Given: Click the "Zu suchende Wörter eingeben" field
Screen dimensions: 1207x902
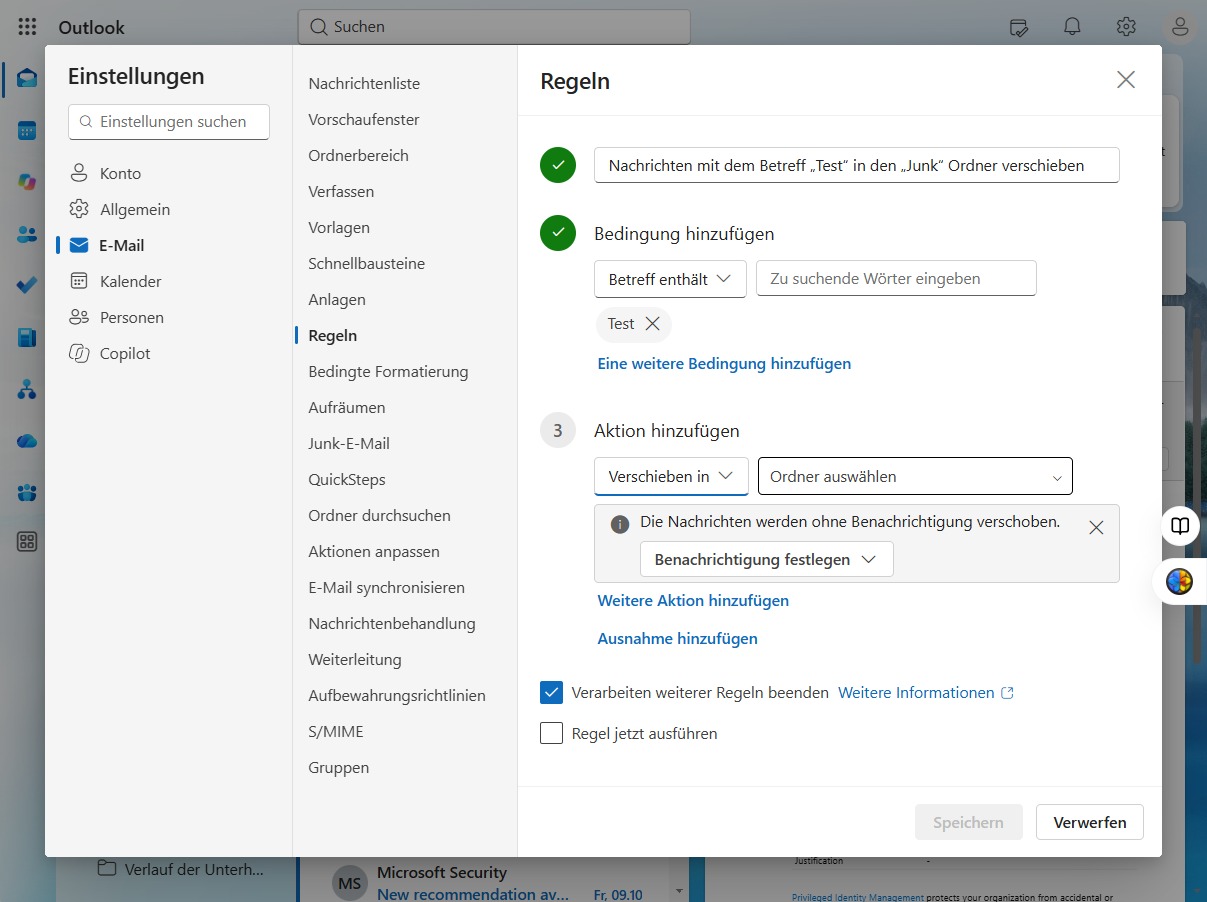Looking at the screenshot, I should (896, 278).
